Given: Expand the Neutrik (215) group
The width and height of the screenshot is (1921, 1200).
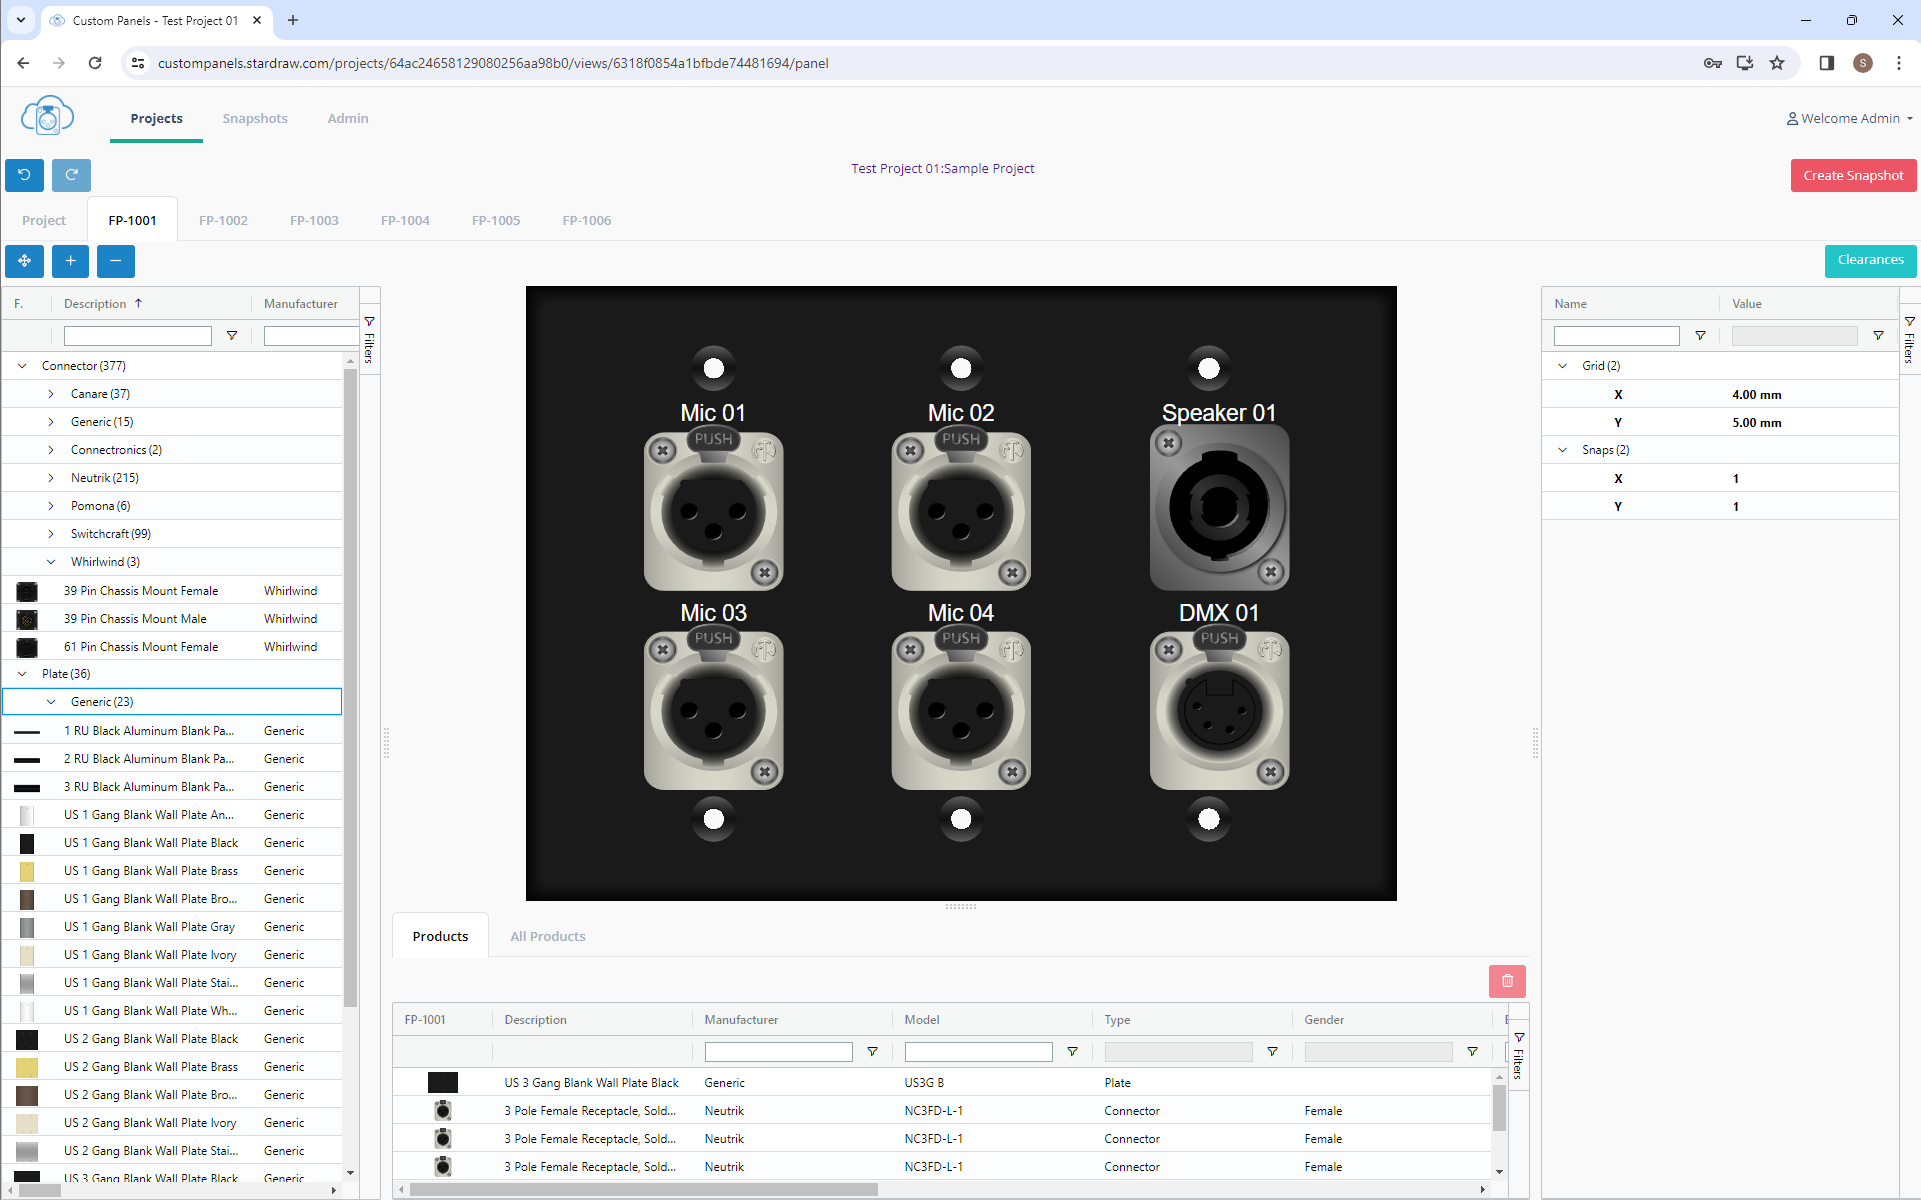Looking at the screenshot, I should [x=51, y=478].
